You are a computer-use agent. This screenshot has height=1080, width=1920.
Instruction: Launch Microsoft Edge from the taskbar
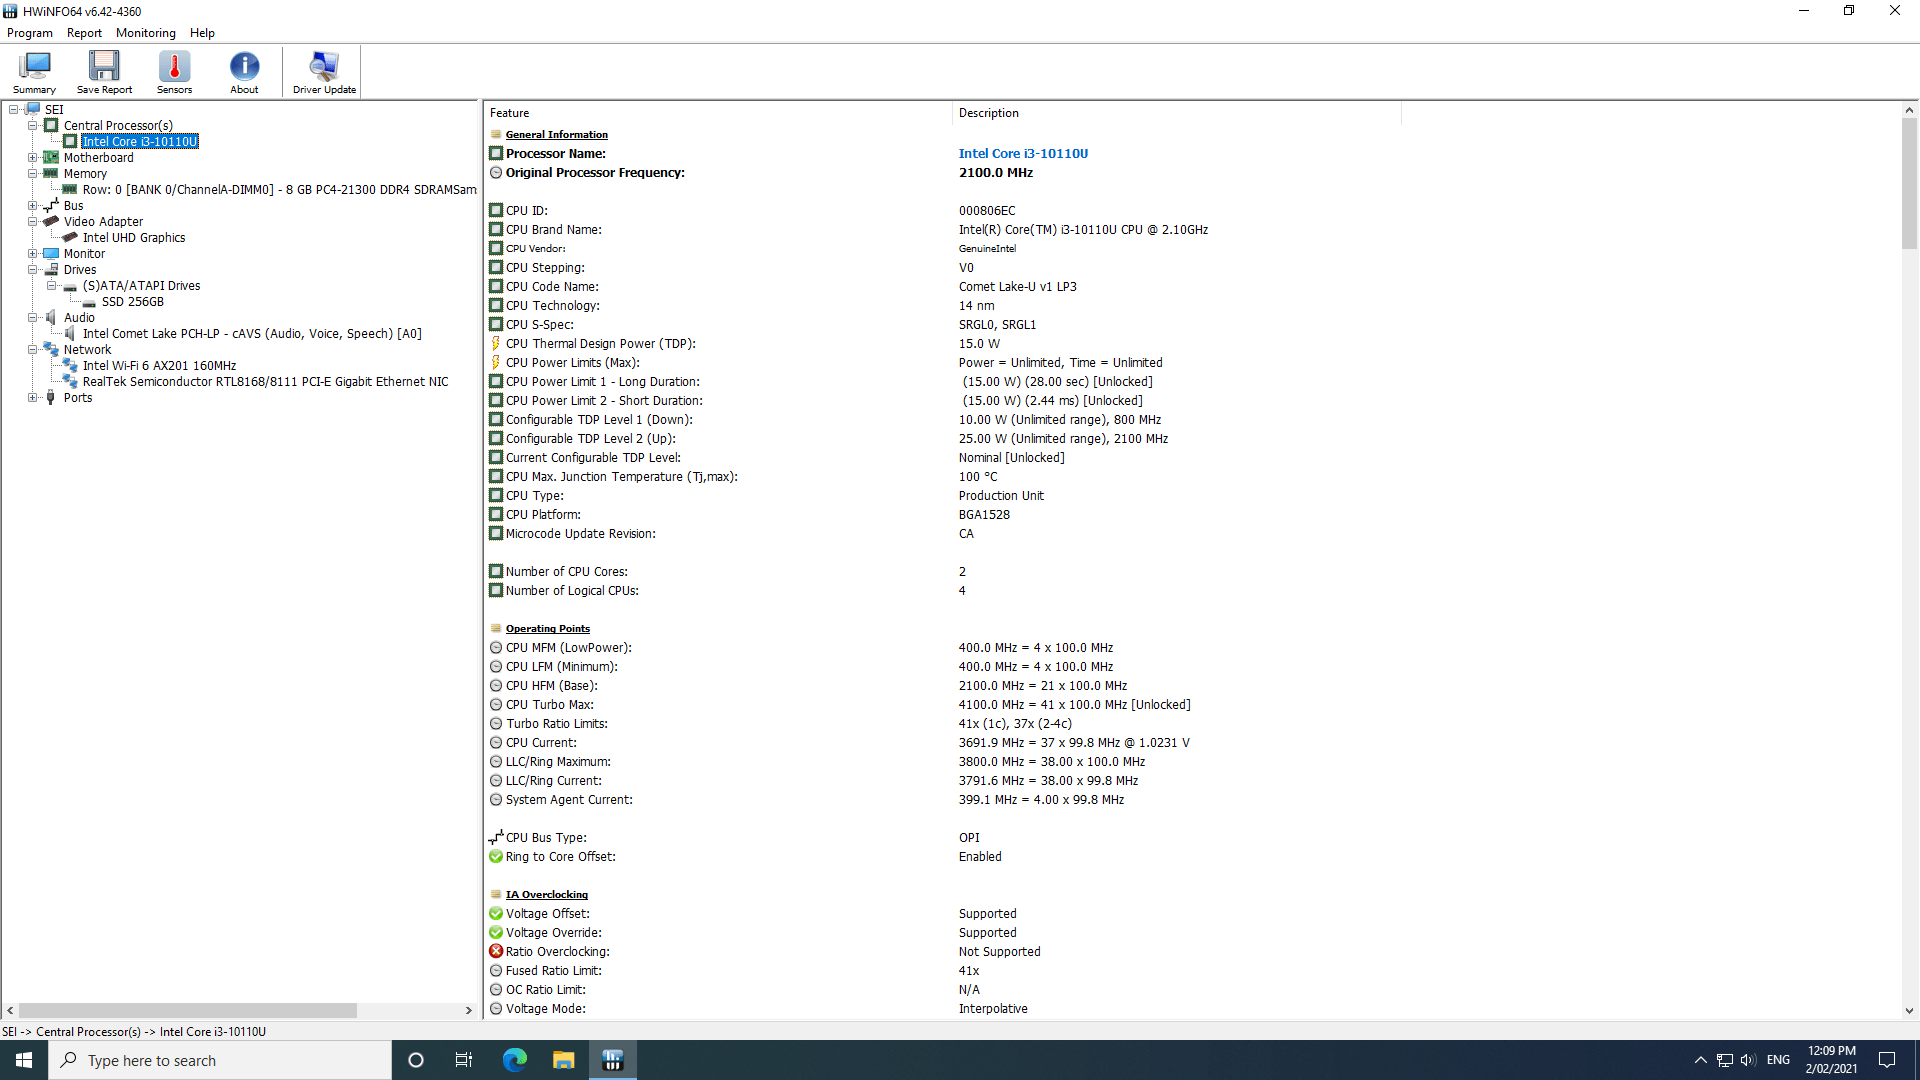(514, 1060)
